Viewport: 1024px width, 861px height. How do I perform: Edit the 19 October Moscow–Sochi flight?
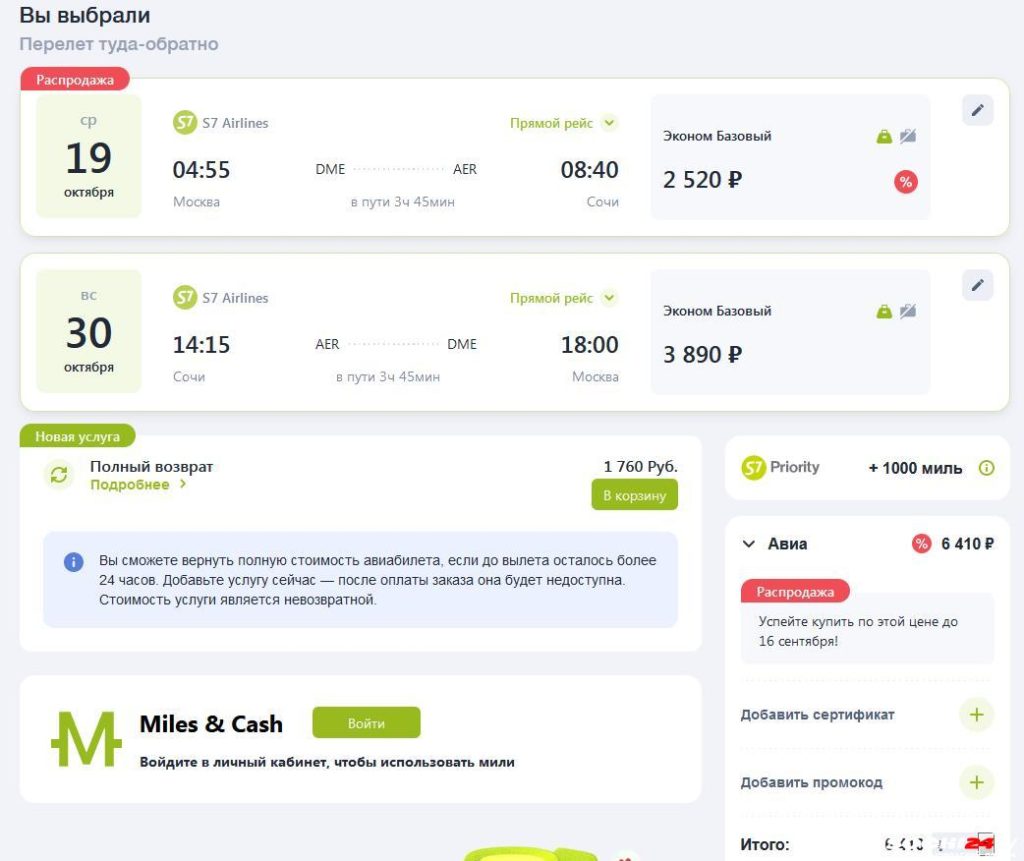coord(977,110)
